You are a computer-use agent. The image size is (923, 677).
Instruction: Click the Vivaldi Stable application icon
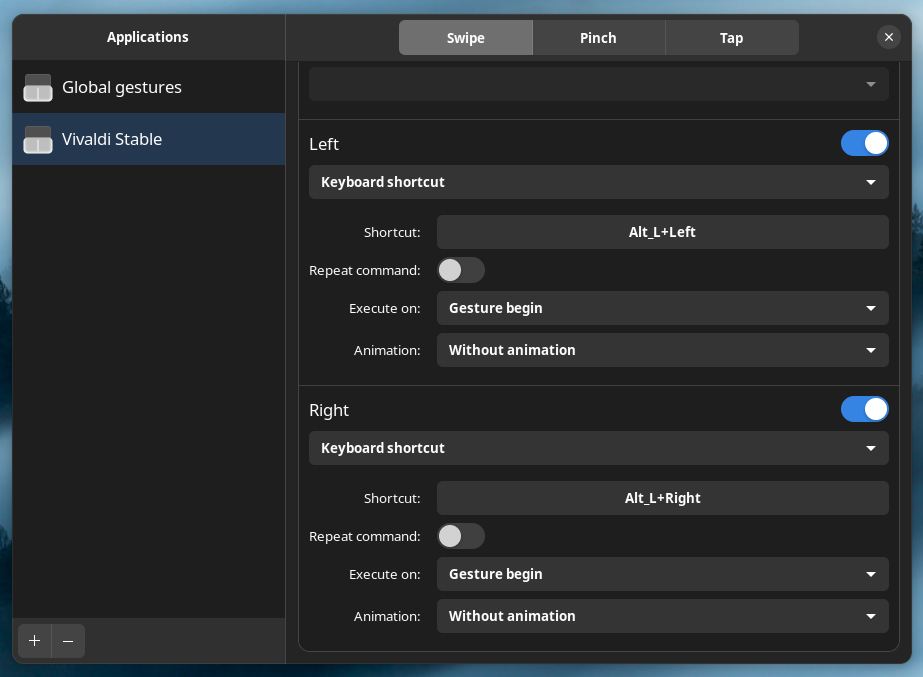coord(37,140)
